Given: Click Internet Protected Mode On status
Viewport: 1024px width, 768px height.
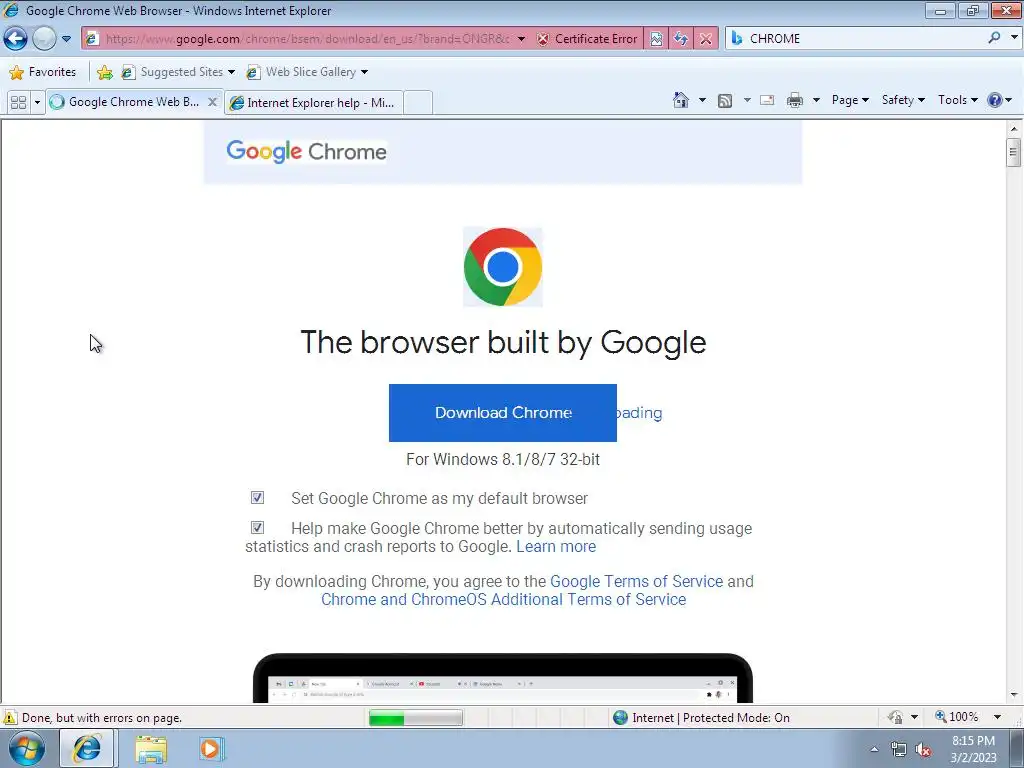Looking at the screenshot, I should [702, 718].
